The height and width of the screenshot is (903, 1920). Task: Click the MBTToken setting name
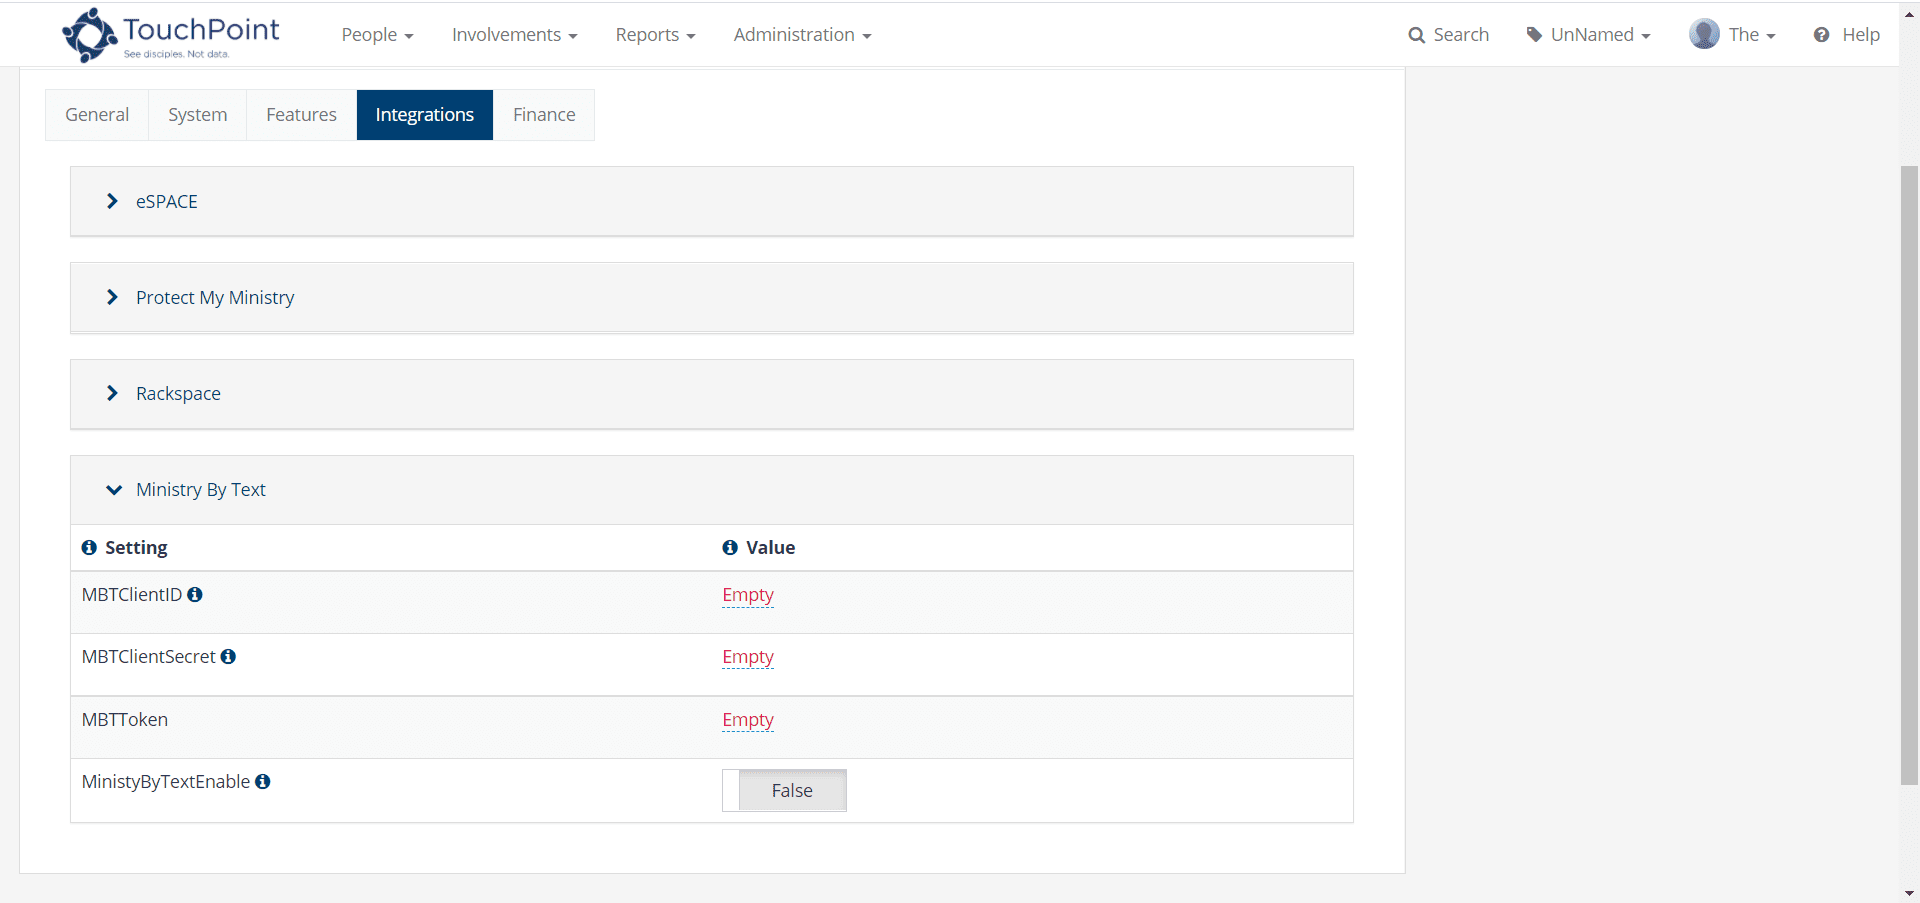(x=125, y=720)
